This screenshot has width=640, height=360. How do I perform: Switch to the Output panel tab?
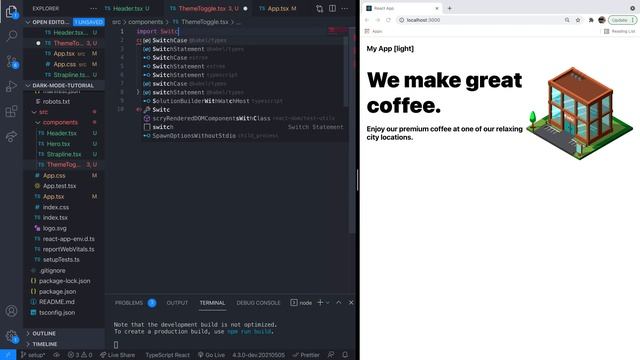click(x=177, y=303)
